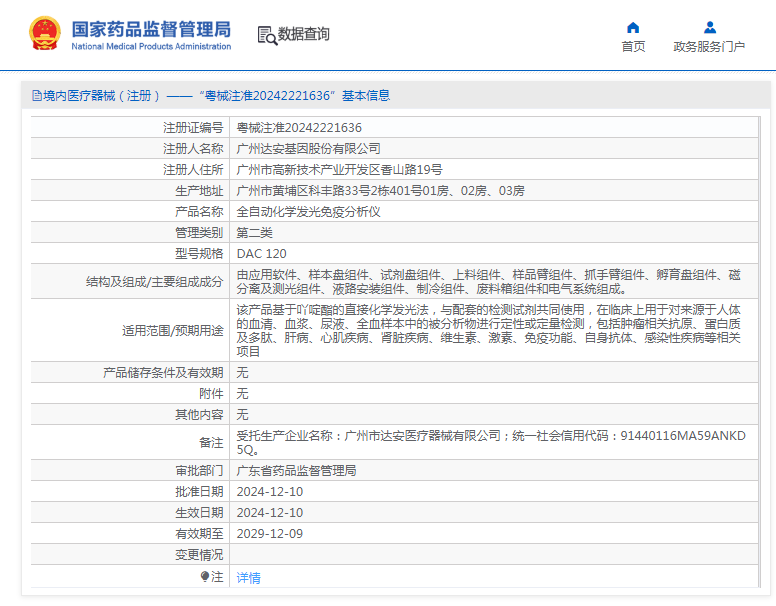Click the 变更情况 row label

[x=198, y=555]
